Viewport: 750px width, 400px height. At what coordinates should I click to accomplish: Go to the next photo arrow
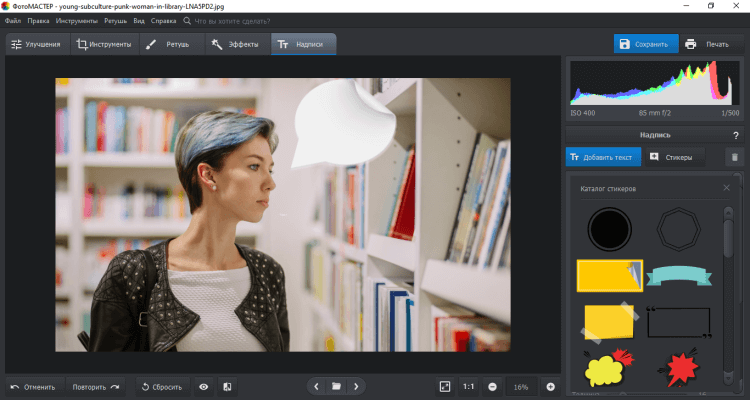355,386
